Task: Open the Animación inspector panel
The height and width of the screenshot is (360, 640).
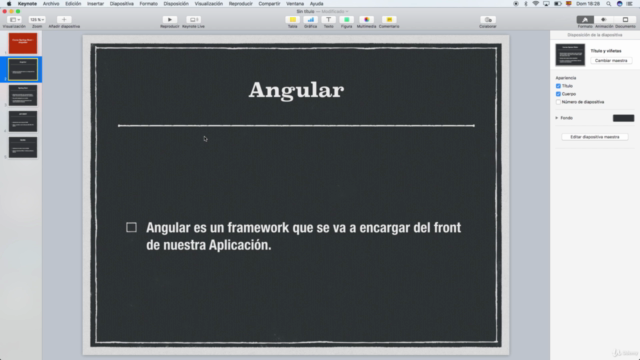Action: [604, 20]
